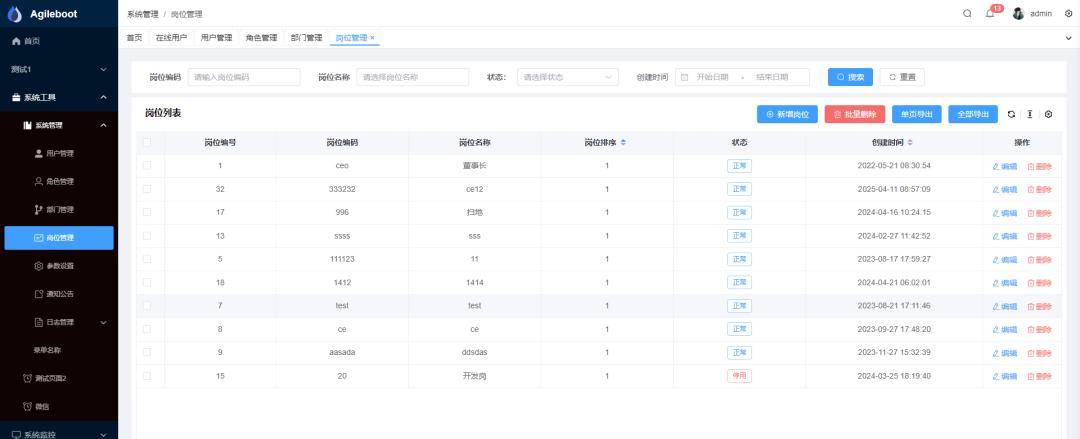Click the 新增岗位 button
This screenshot has width=1080, height=439.
tap(787, 114)
